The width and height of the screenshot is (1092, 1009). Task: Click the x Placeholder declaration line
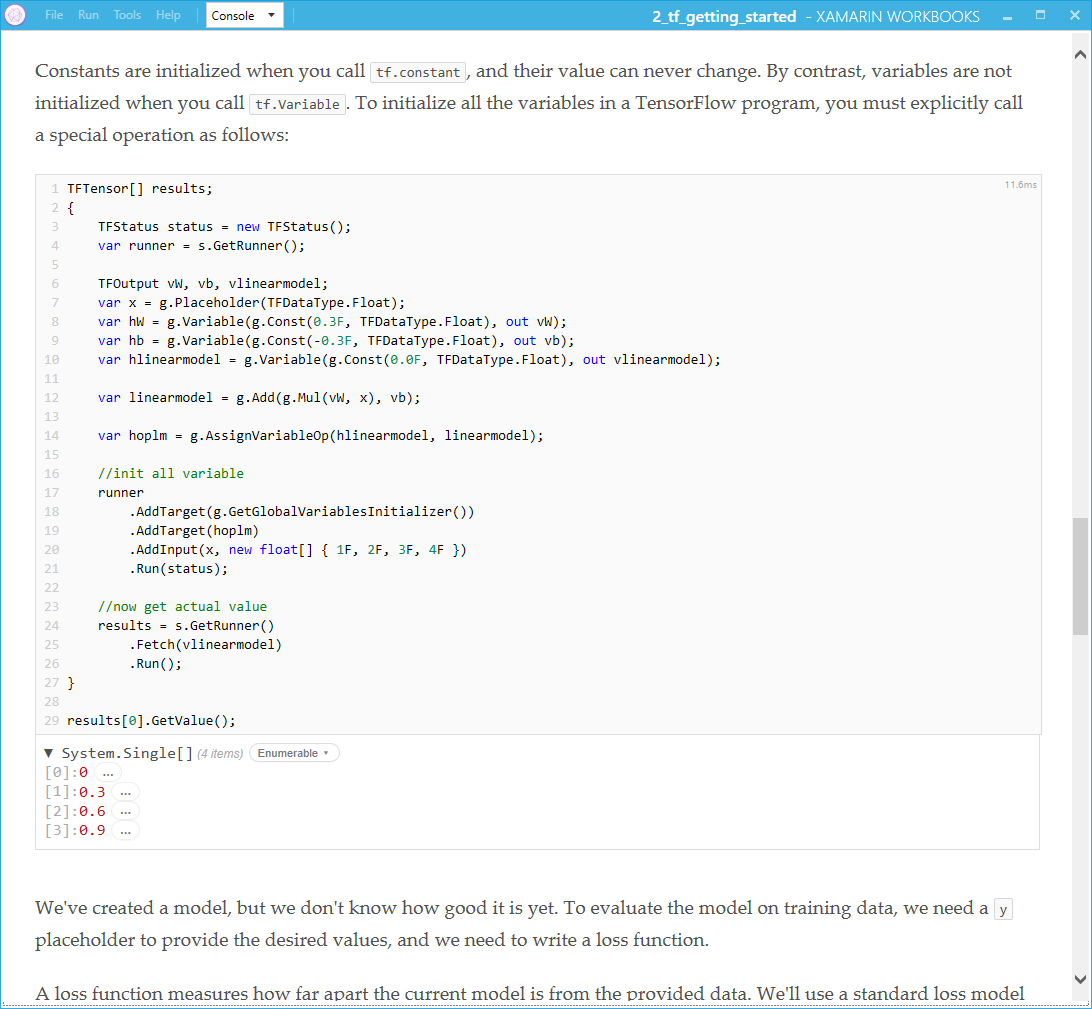coord(251,303)
